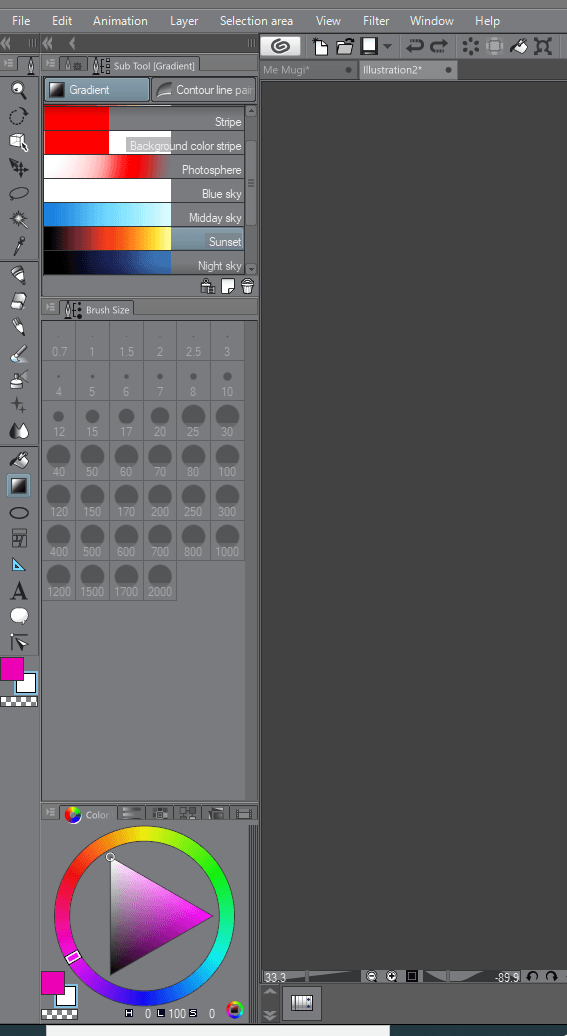Select the Eraser tool

tap(19, 301)
